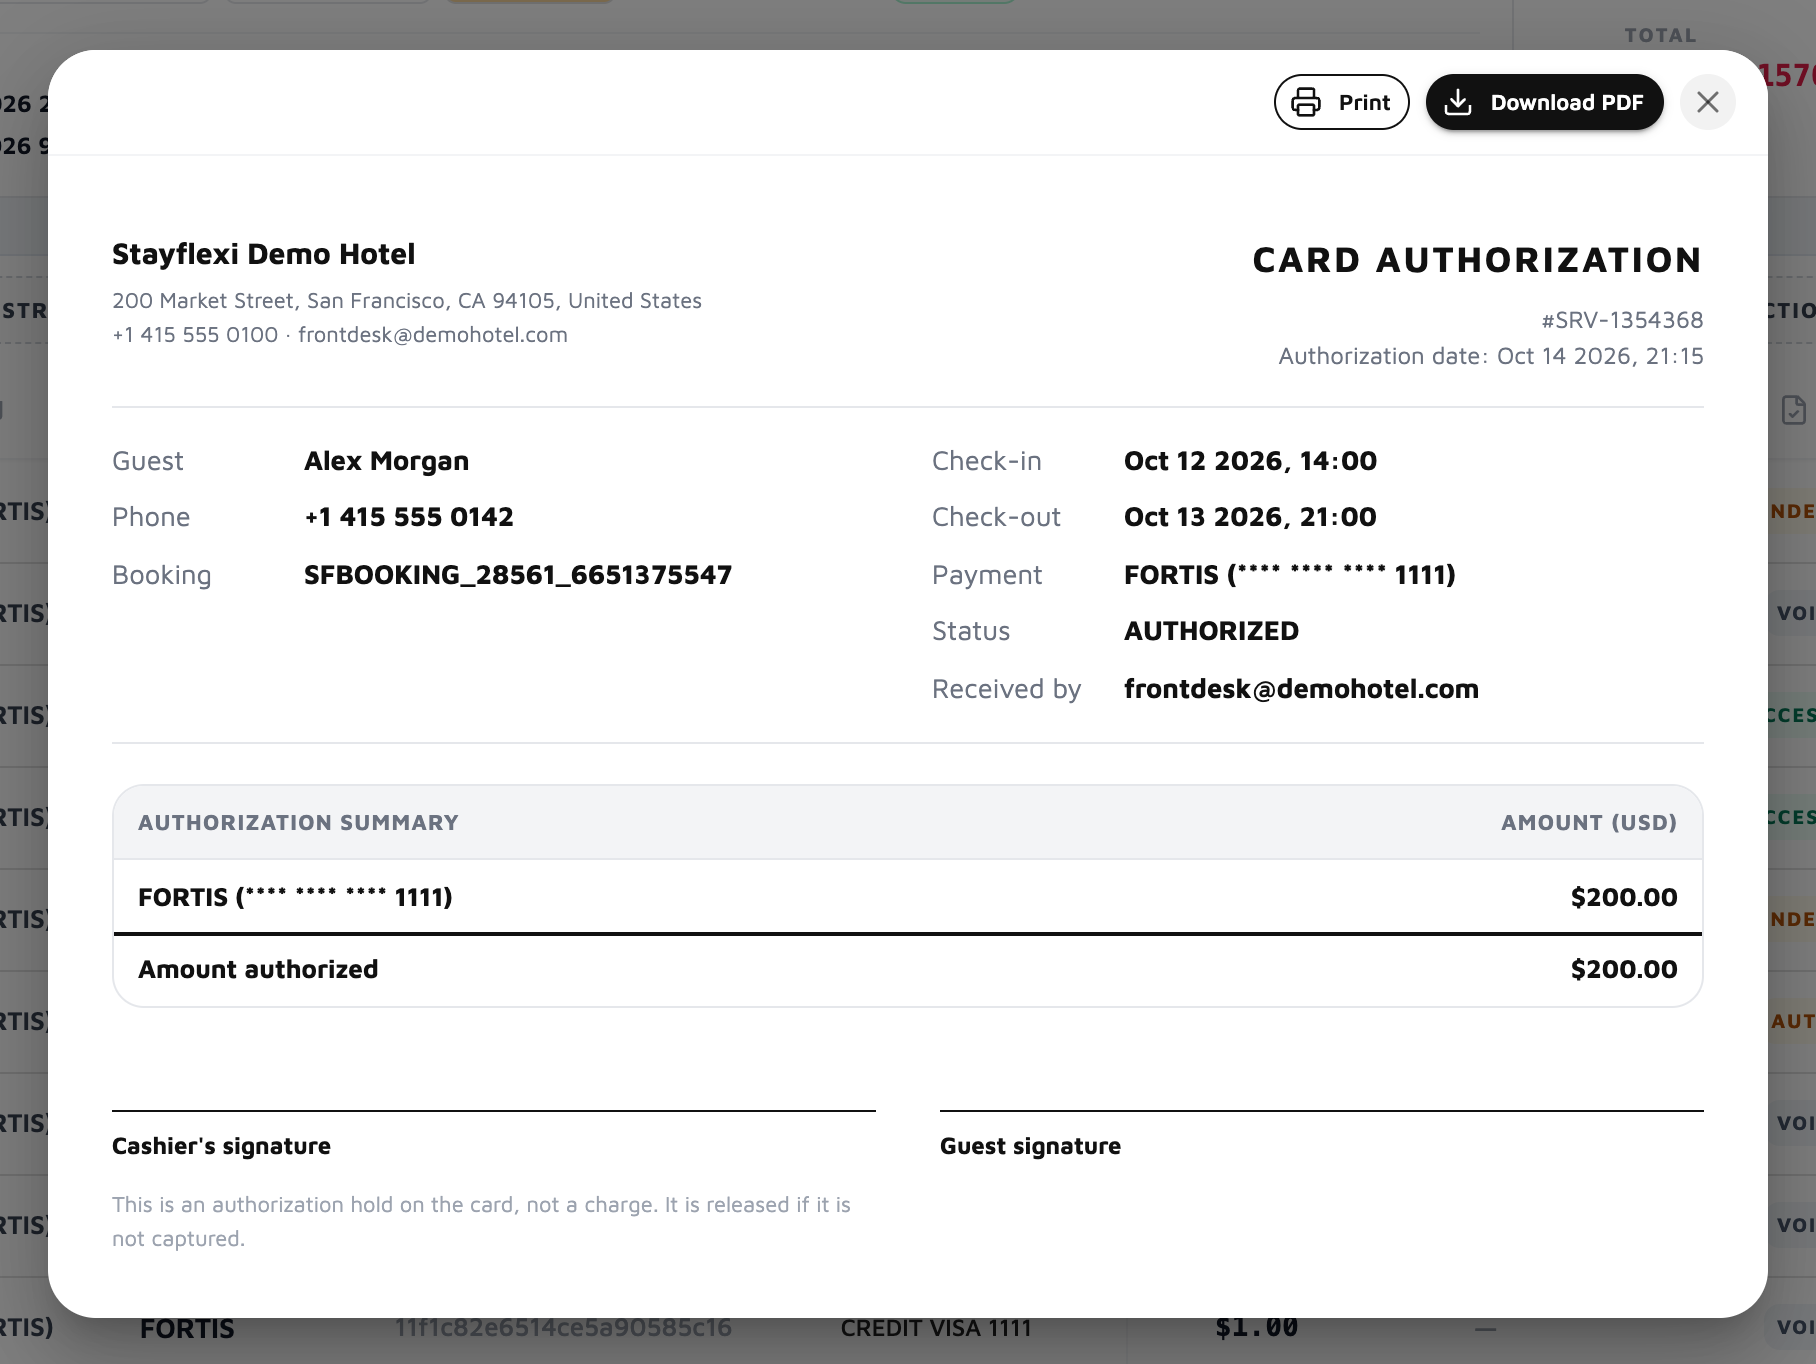Click the Print button

(1341, 102)
